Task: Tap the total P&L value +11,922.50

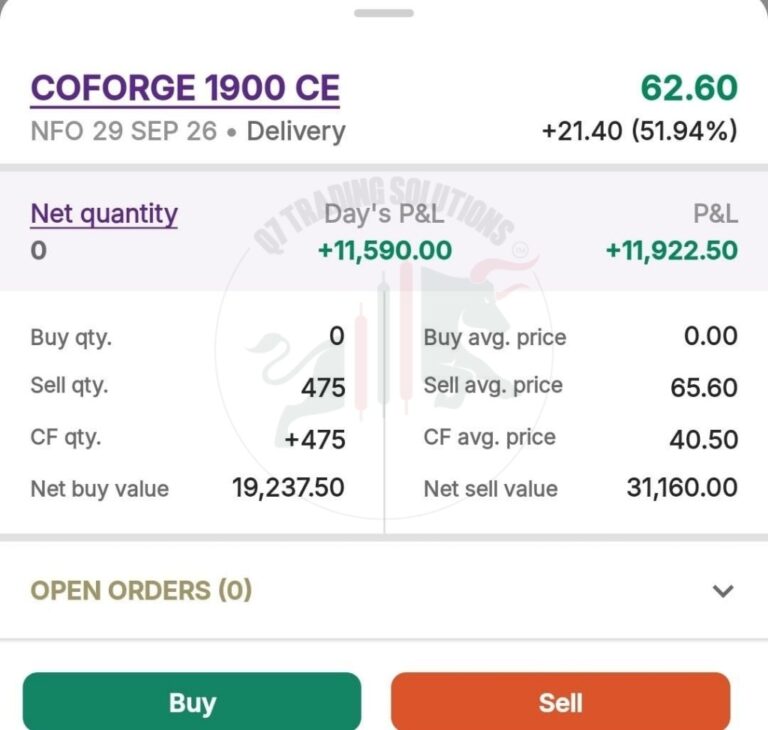Action: [672, 250]
